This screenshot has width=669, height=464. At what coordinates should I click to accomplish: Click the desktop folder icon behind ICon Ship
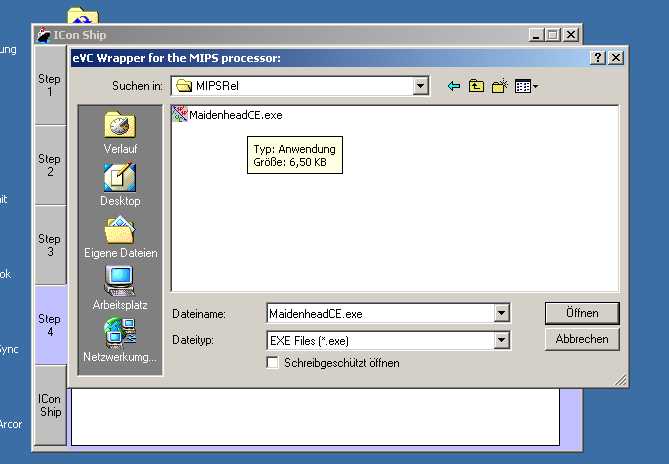tap(83, 16)
